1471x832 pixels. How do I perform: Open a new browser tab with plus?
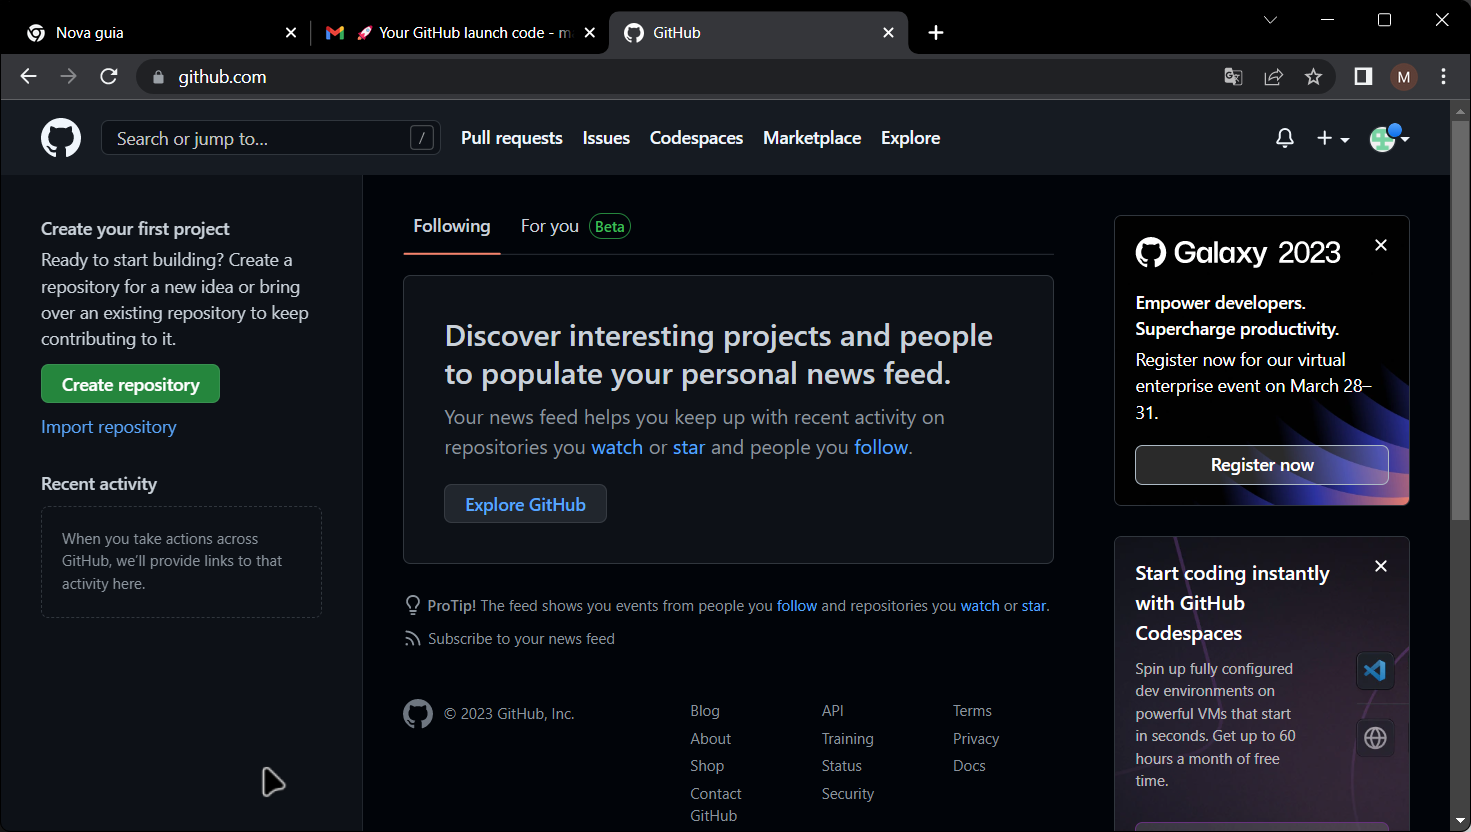pos(936,33)
